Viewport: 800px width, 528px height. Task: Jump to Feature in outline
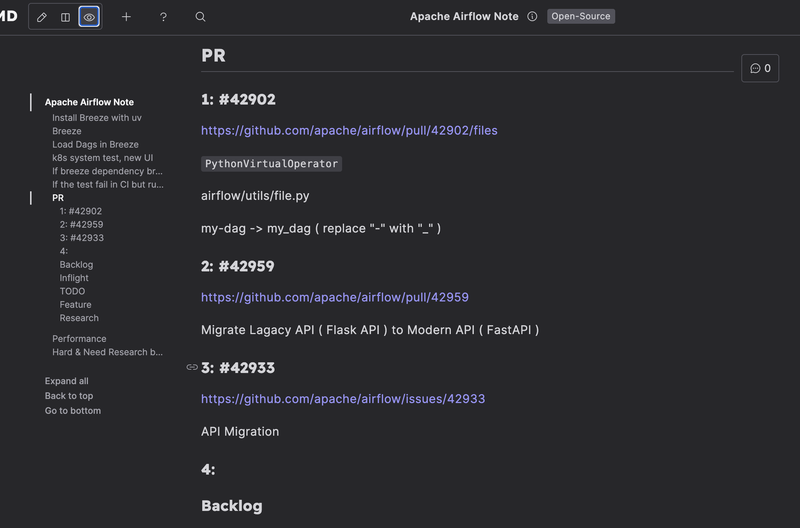pyautogui.click(x=76, y=305)
